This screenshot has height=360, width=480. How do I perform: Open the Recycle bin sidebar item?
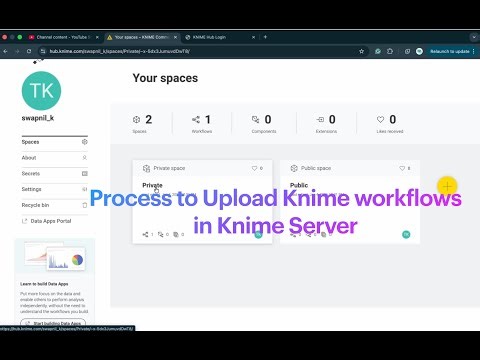coord(55,205)
